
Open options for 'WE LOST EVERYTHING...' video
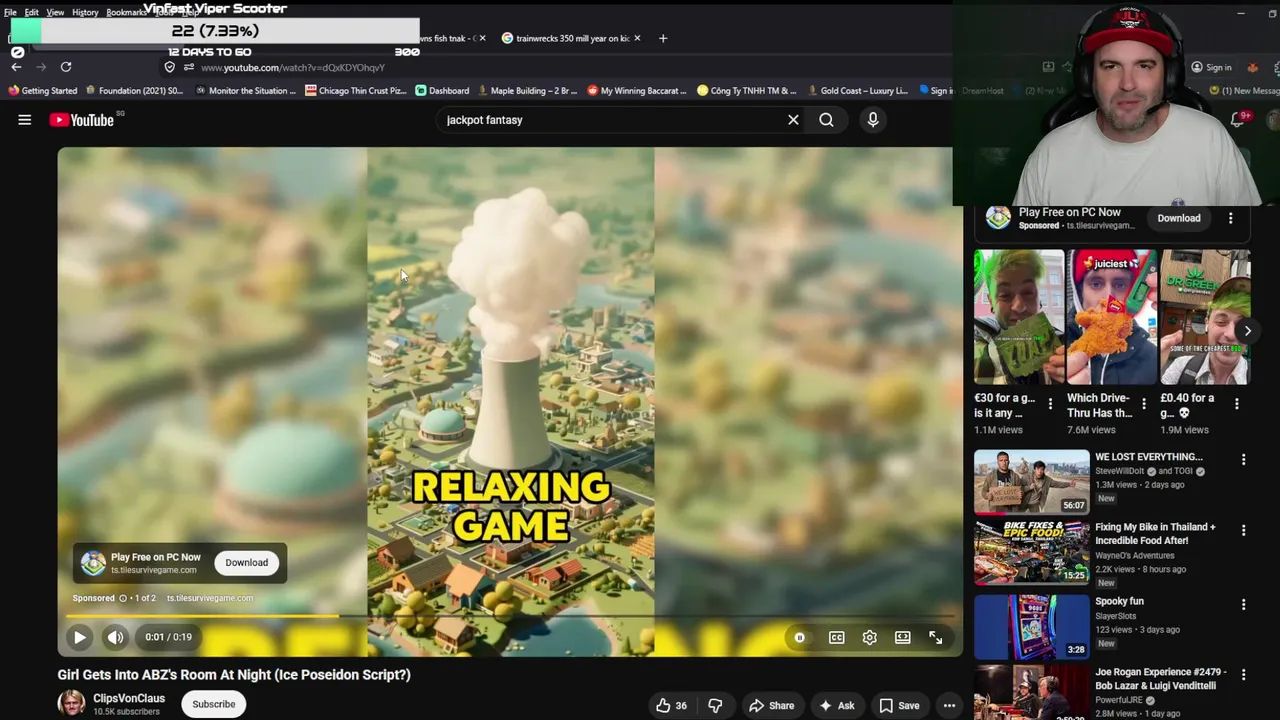tap(1244, 460)
